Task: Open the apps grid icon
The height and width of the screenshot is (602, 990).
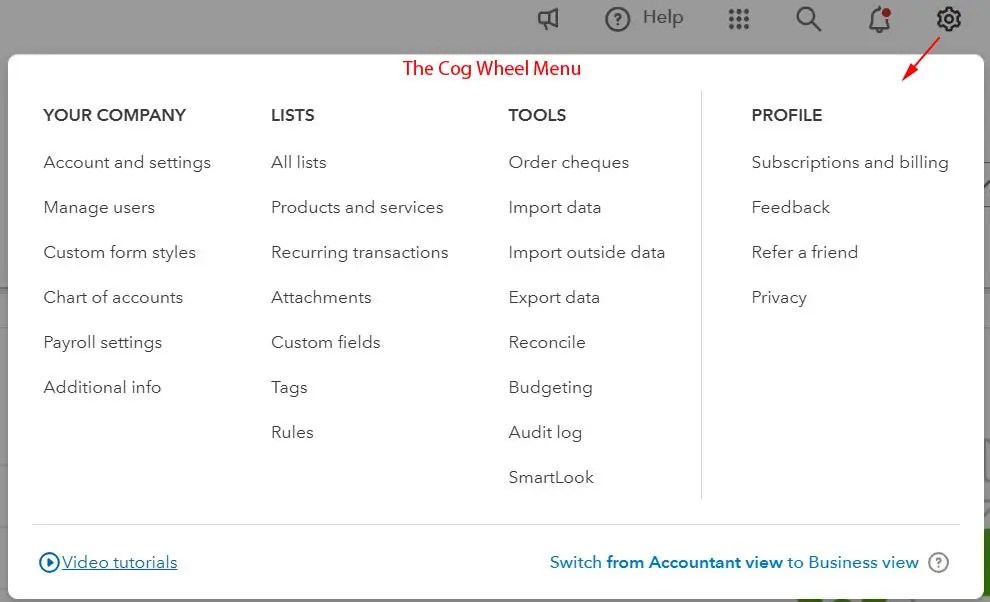Action: tap(739, 19)
